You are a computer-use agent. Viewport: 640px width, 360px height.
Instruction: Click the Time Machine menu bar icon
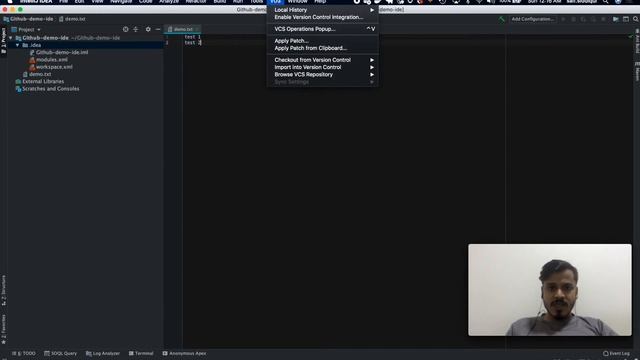coord(442,2)
